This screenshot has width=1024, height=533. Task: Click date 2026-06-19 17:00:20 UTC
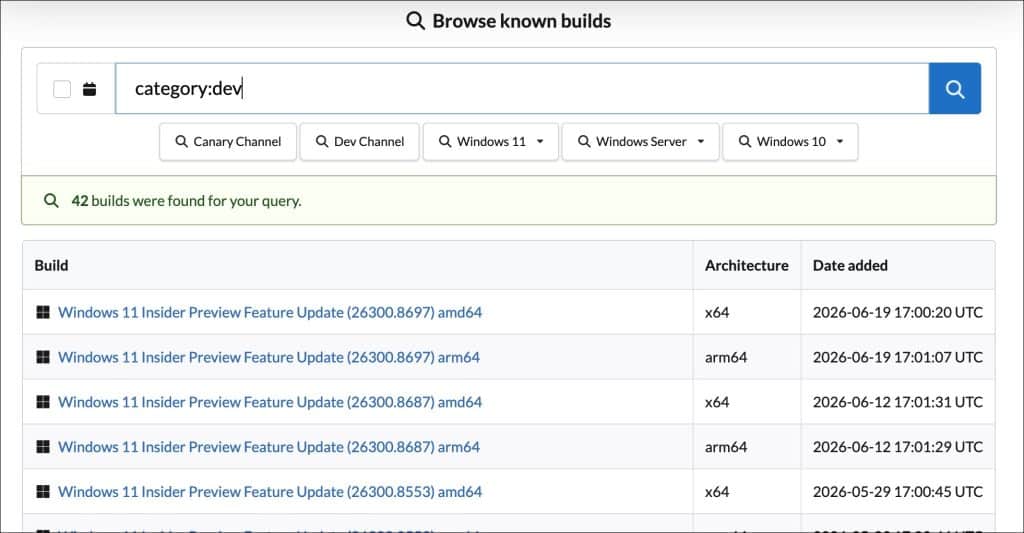pos(897,312)
